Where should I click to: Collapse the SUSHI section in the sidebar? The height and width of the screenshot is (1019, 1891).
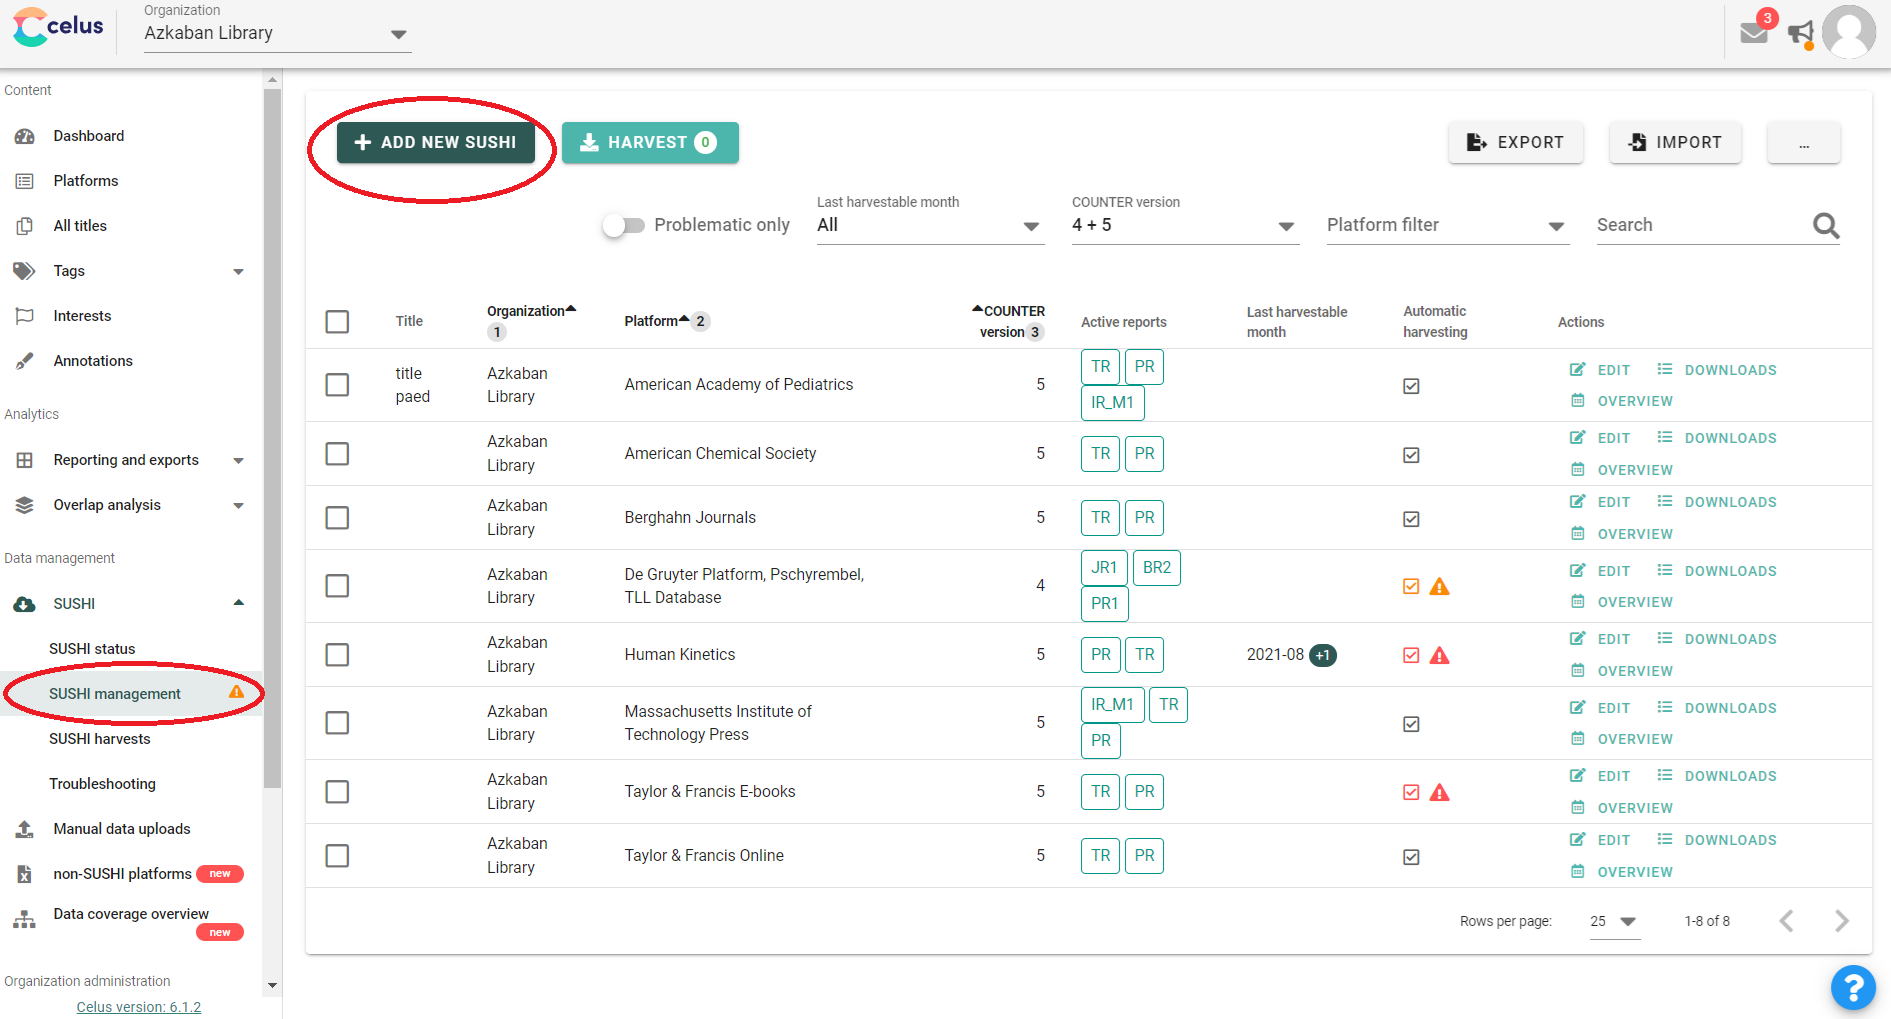point(238,602)
